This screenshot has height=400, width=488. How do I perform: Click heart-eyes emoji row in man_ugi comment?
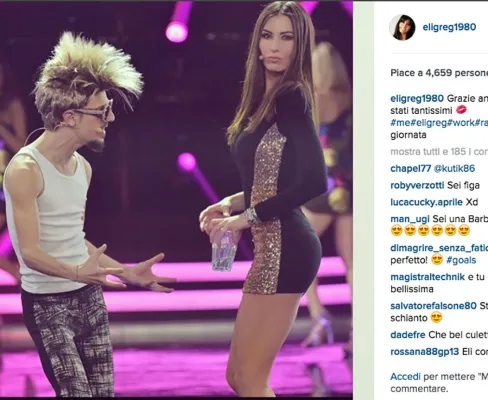tap(430, 230)
